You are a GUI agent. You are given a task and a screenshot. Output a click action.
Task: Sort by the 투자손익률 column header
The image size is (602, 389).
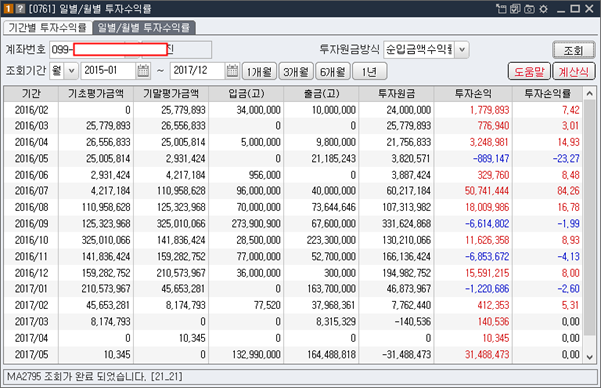click(x=547, y=94)
